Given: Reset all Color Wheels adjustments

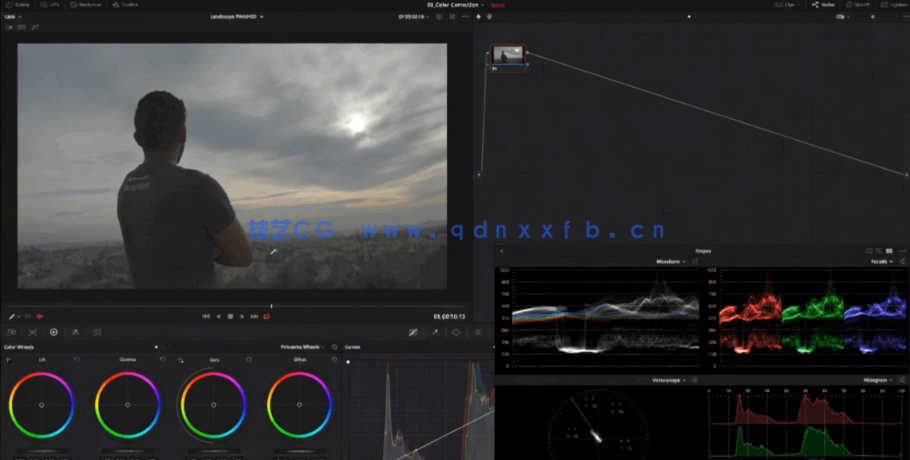Looking at the screenshot, I should (x=334, y=347).
